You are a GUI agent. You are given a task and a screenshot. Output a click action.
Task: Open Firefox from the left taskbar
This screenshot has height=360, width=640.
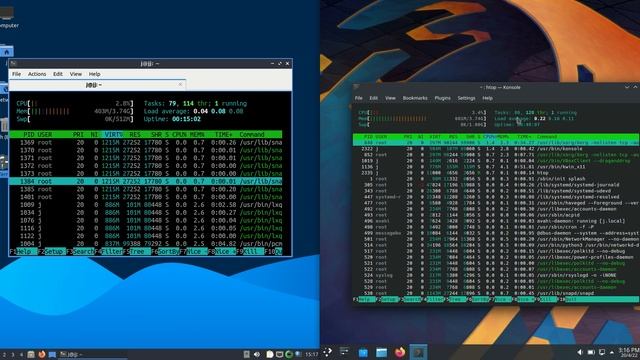(x=42, y=354)
